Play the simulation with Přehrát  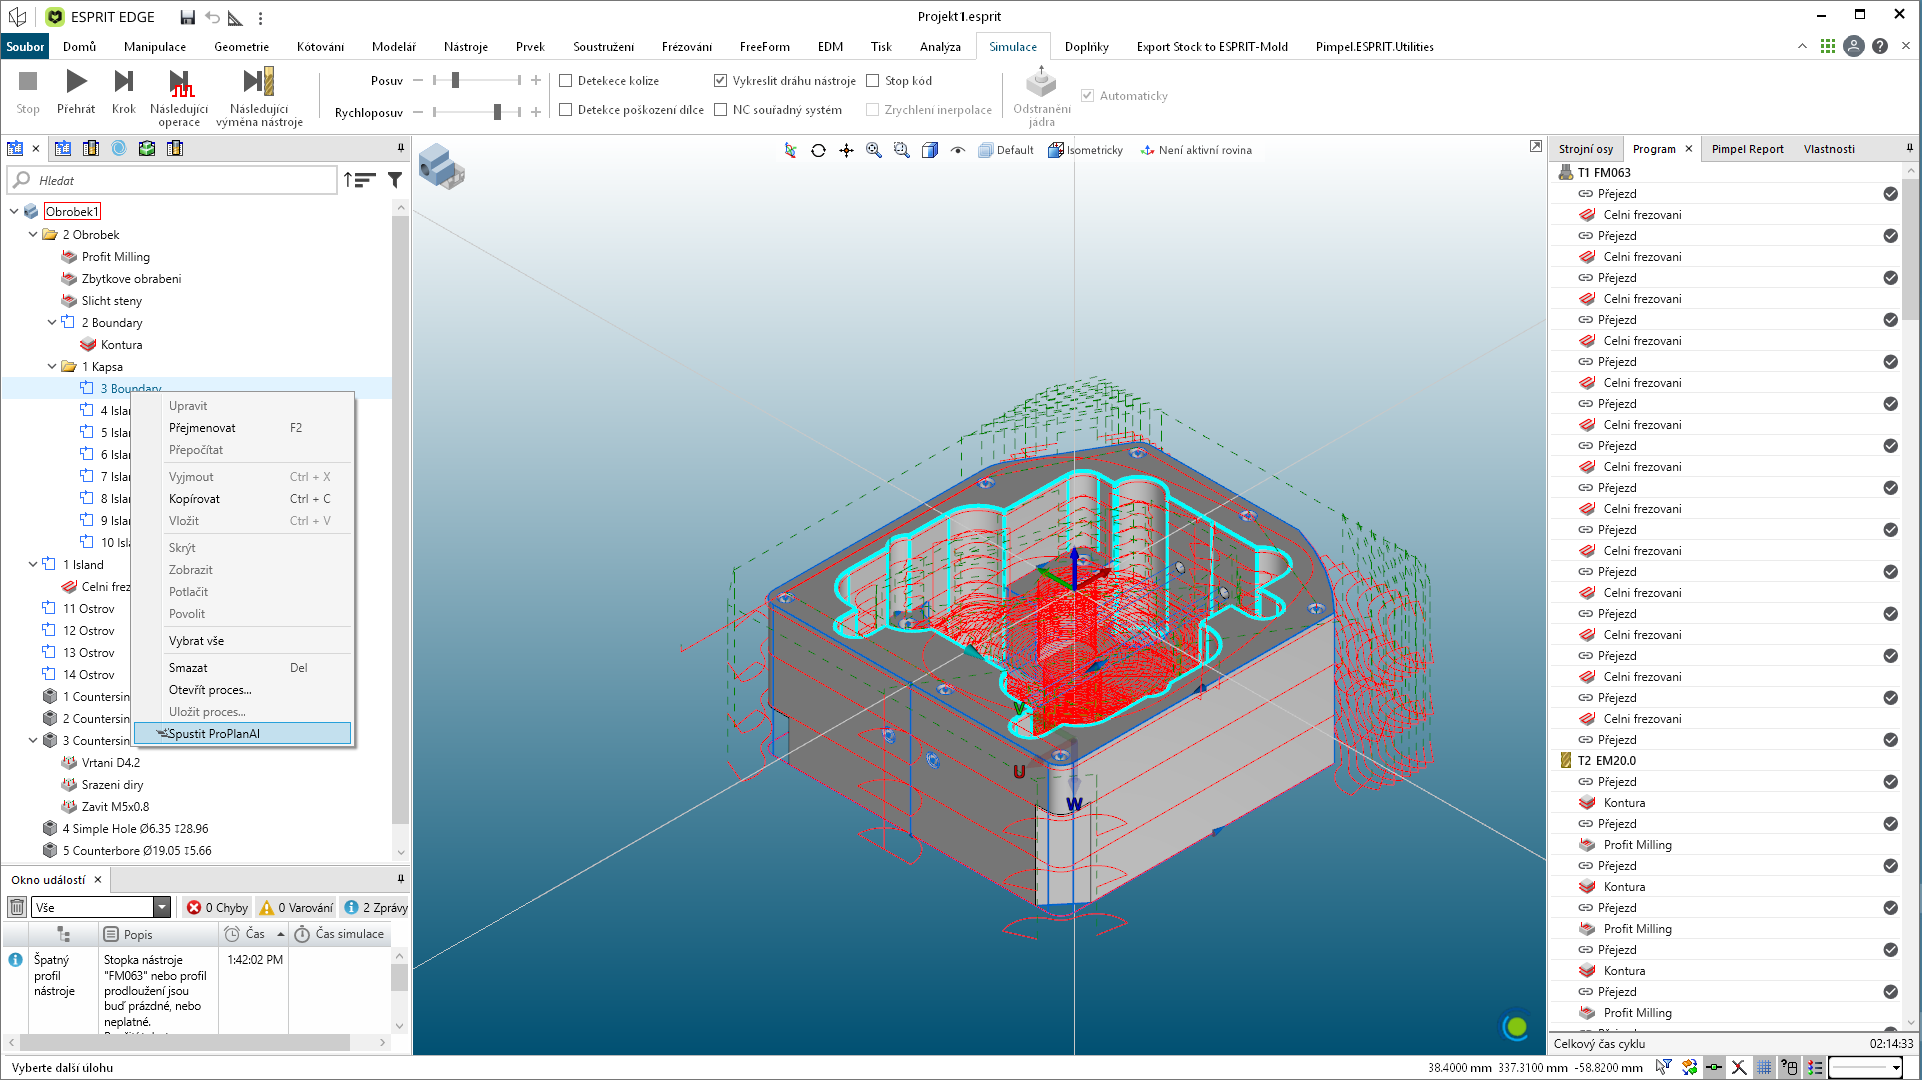76,91
